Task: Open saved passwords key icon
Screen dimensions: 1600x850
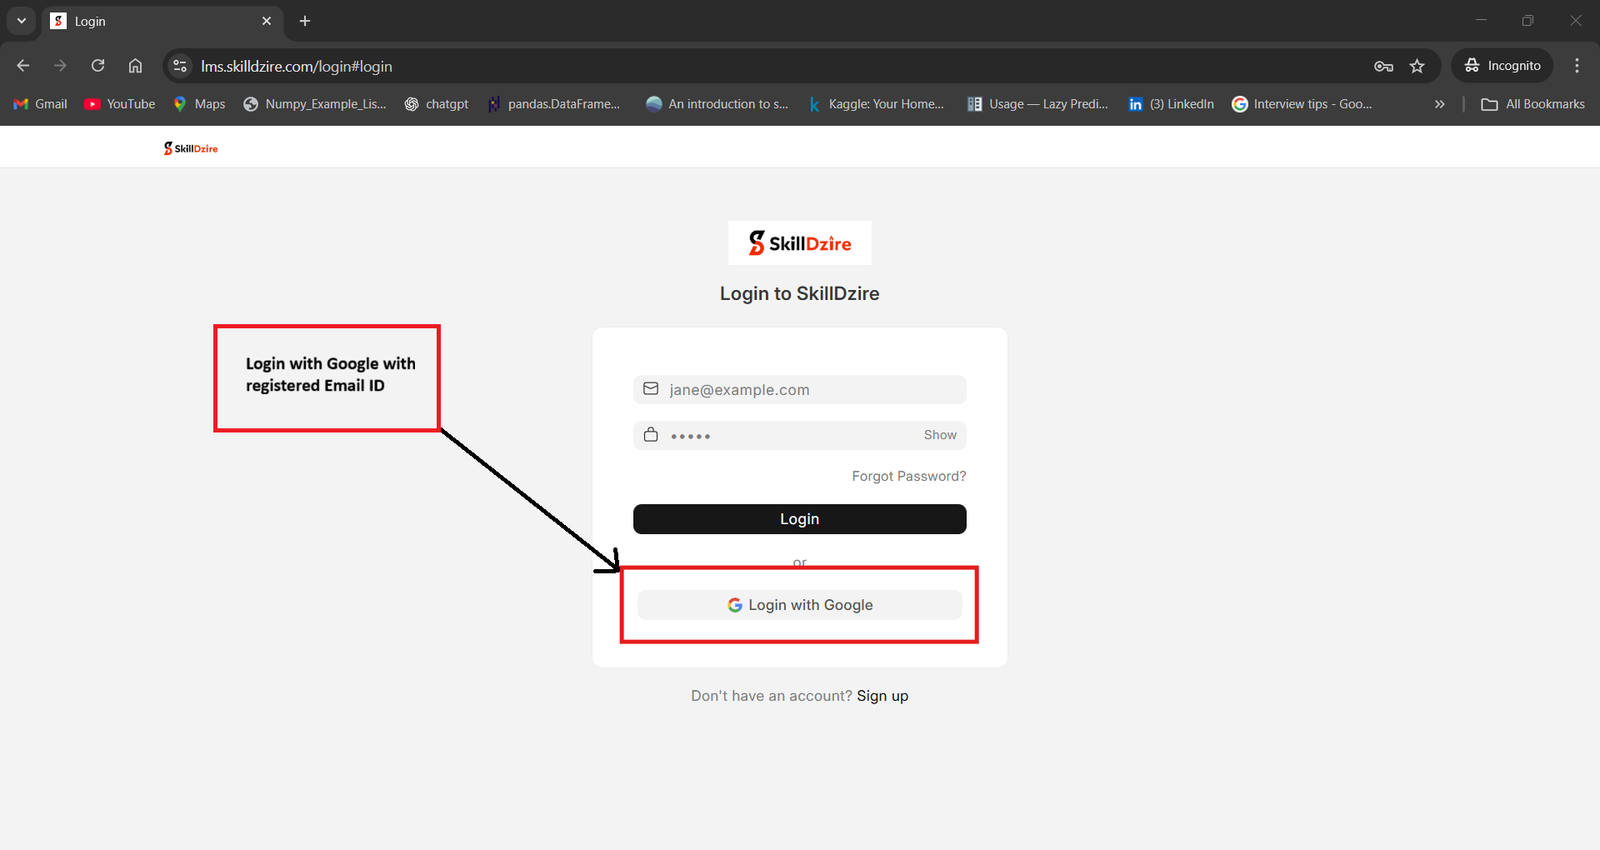Action: point(1384,66)
